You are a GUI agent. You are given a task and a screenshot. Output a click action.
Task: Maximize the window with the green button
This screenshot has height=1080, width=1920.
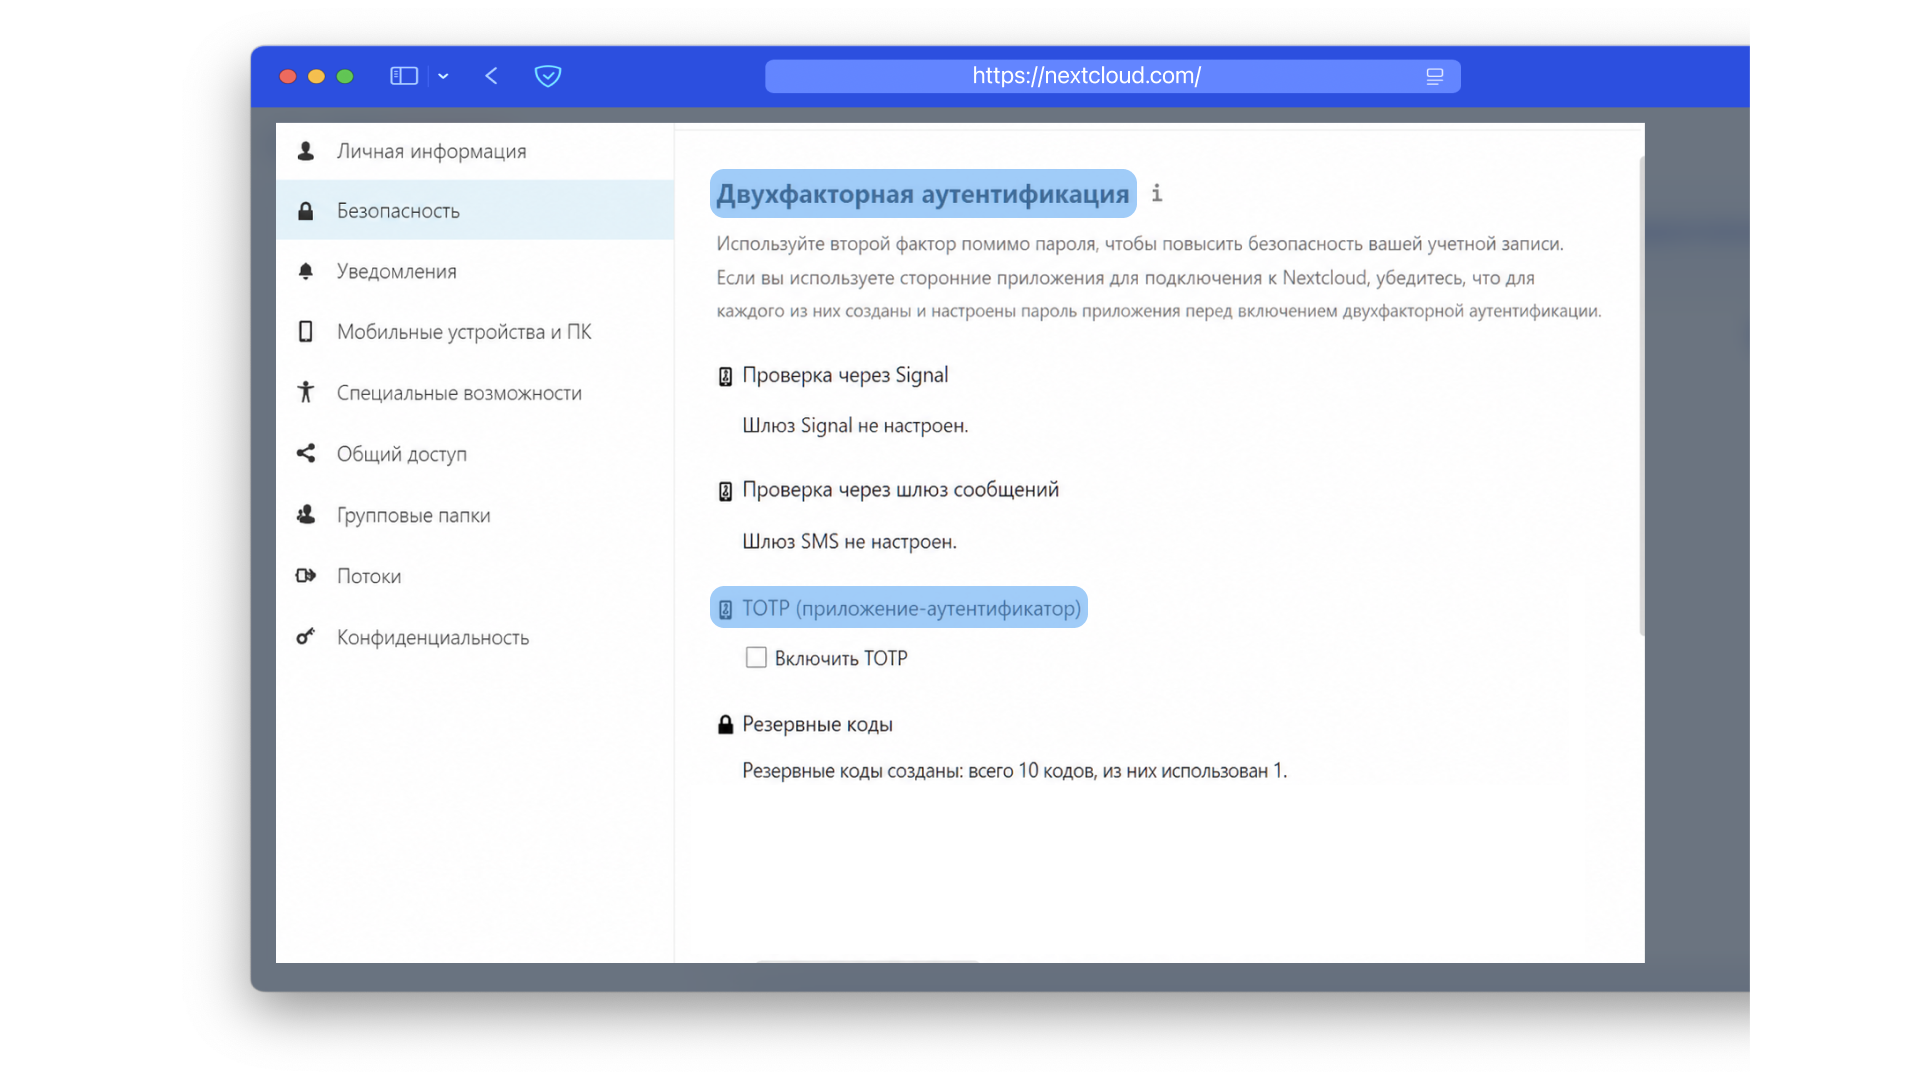coord(345,76)
